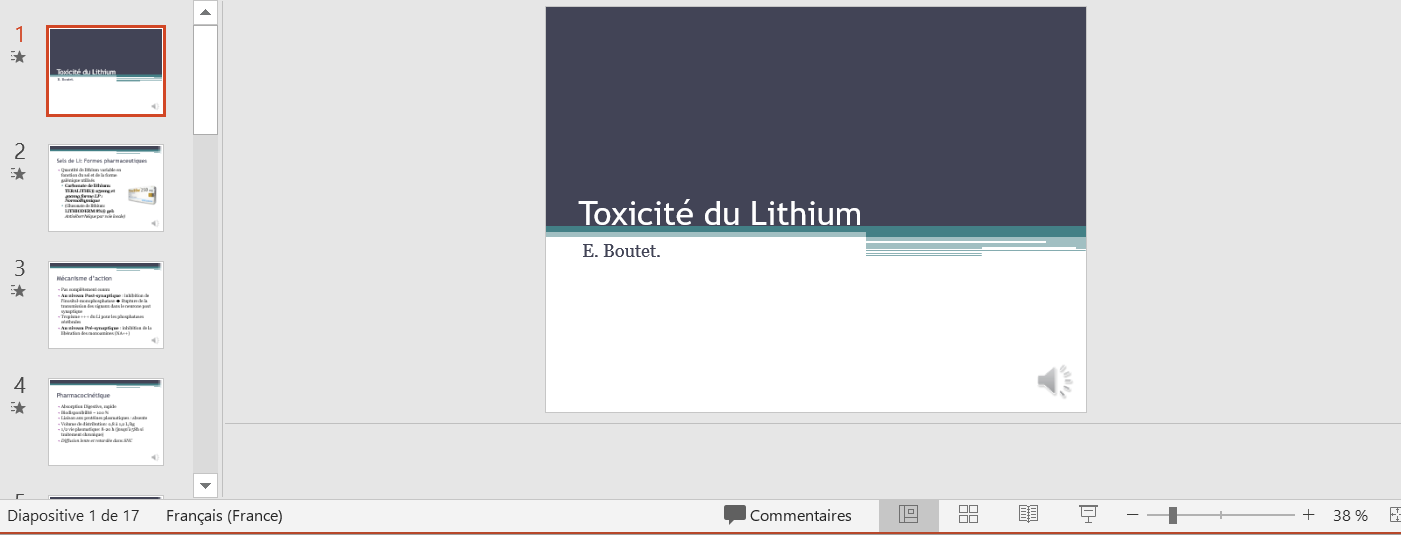Screen dimensions: 1401x535
Task: Open Reading view from status bar
Action: pyautogui.click(x=1028, y=515)
